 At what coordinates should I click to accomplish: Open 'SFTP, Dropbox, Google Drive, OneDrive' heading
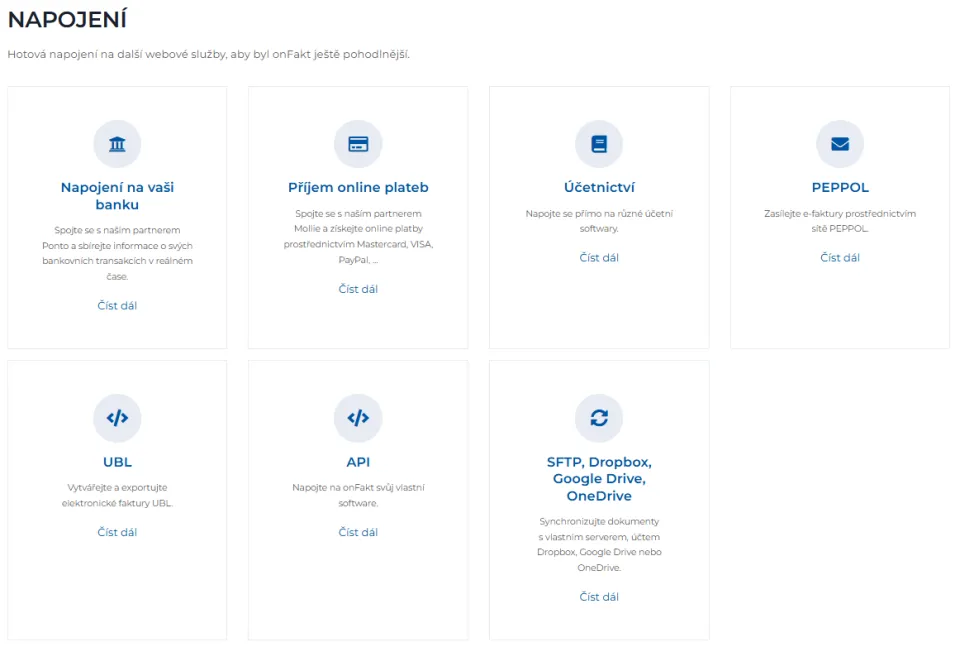599,479
